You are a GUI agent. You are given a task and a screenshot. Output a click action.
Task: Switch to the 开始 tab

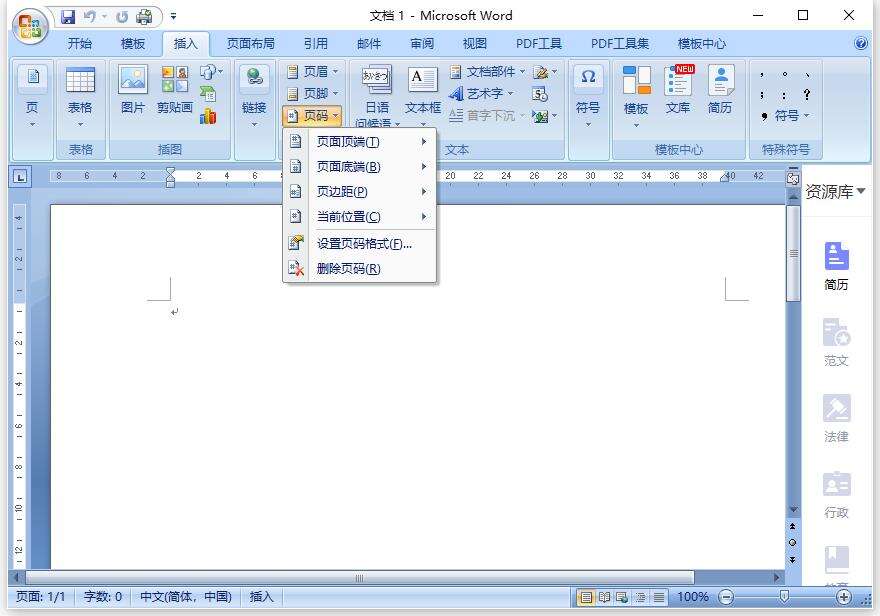(x=80, y=43)
